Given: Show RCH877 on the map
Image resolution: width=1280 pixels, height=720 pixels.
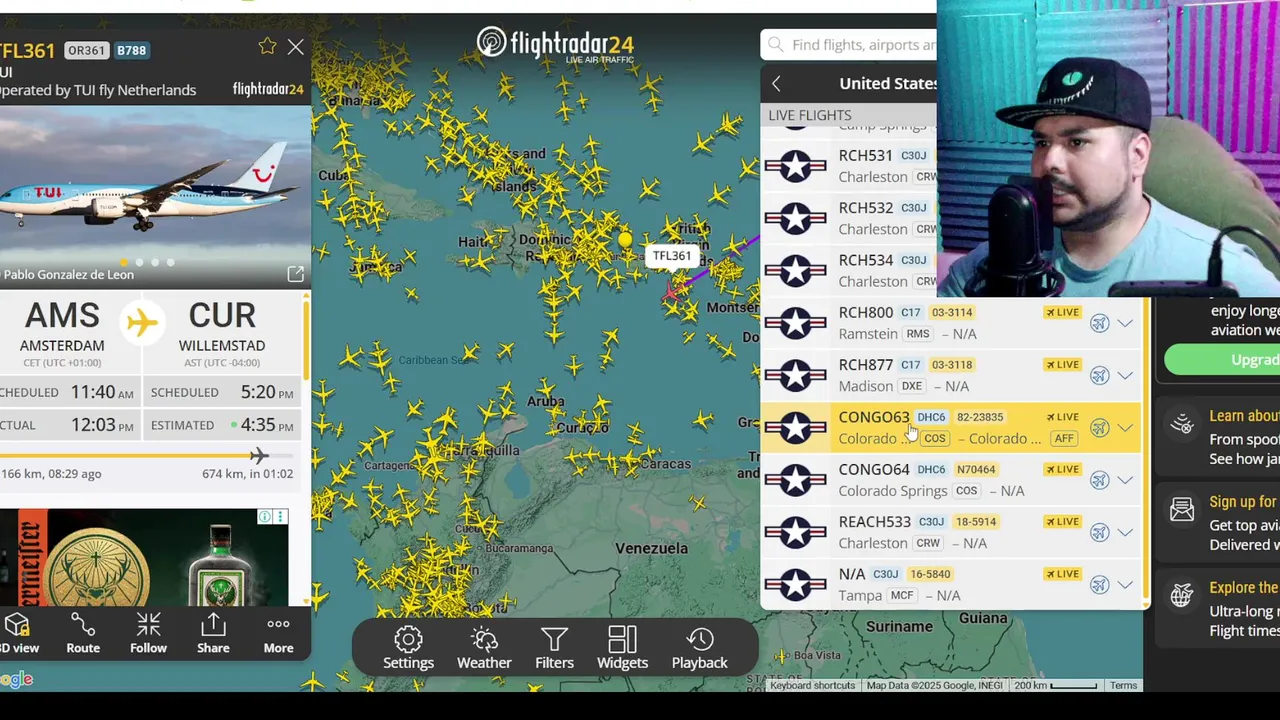Looking at the screenshot, I should (x=1099, y=375).
